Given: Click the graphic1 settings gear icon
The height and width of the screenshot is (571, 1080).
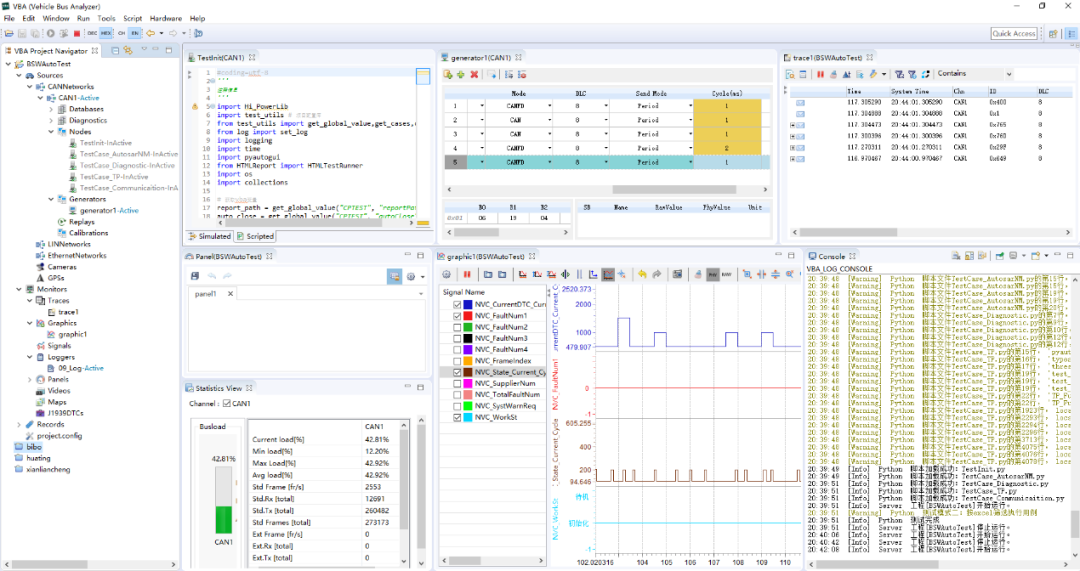Looking at the screenshot, I should (446, 274).
